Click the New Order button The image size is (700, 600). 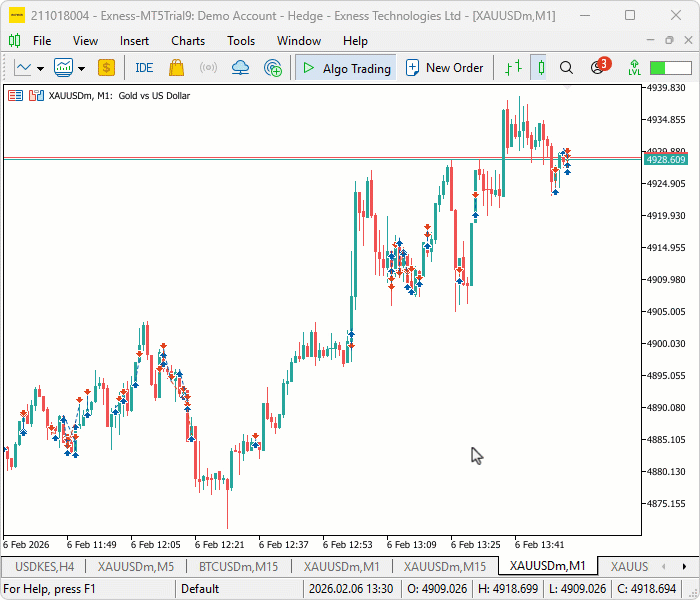click(x=444, y=68)
